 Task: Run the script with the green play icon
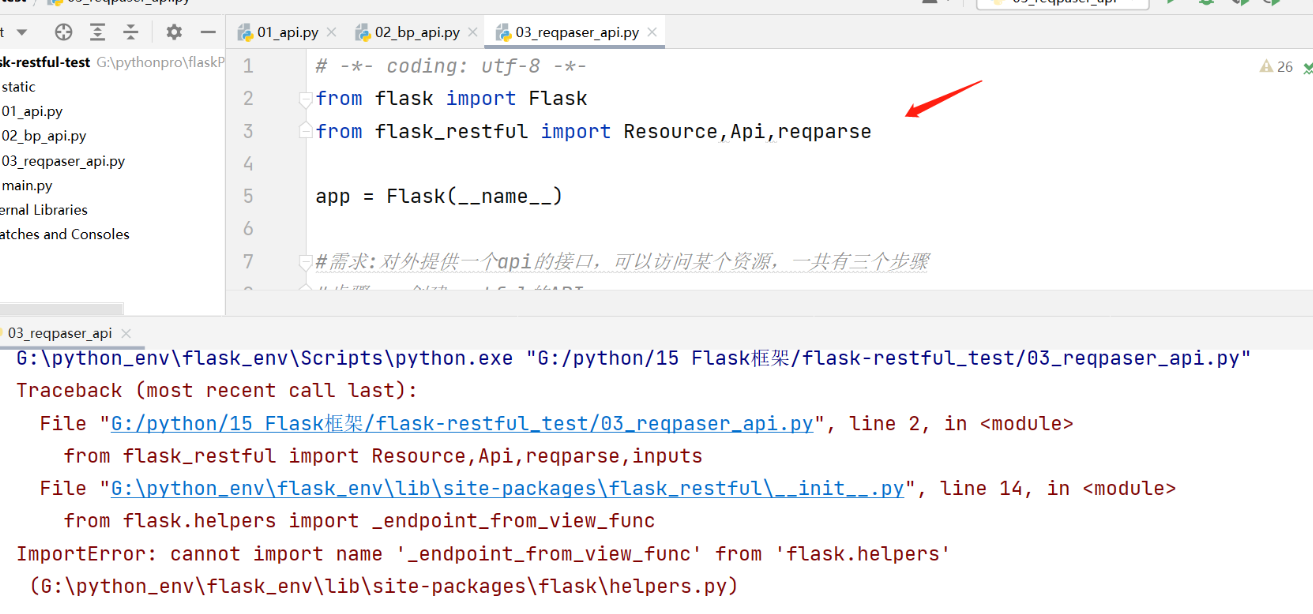pos(1170,4)
